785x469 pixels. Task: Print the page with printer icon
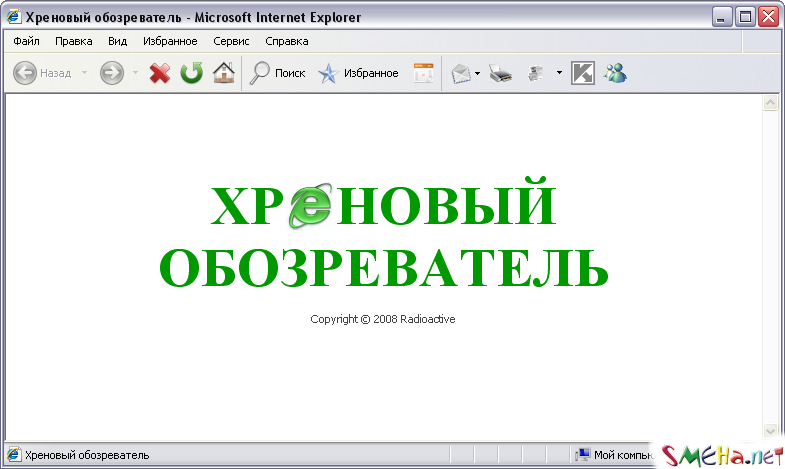500,73
